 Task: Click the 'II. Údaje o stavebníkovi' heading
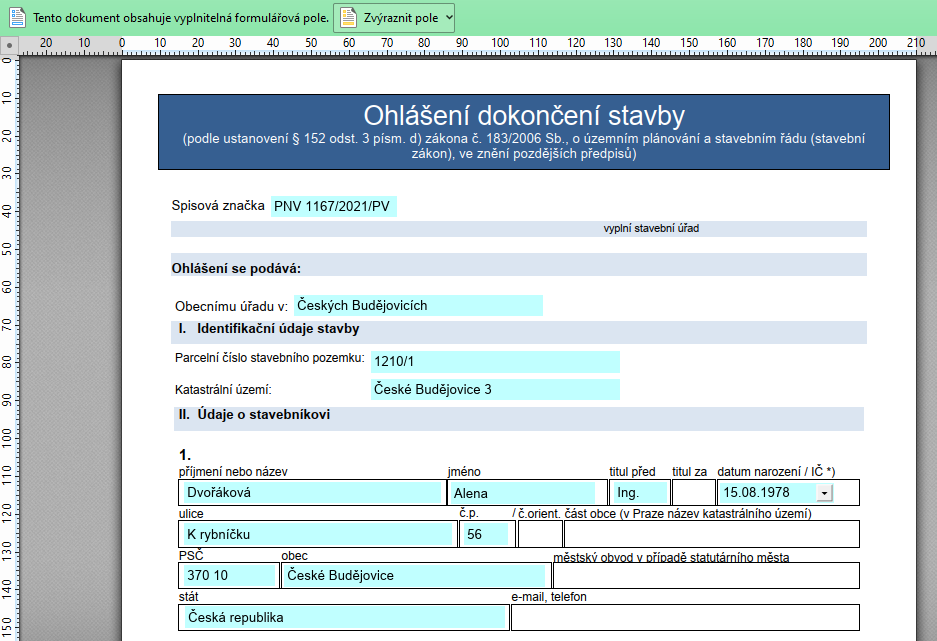pyautogui.click(x=254, y=415)
